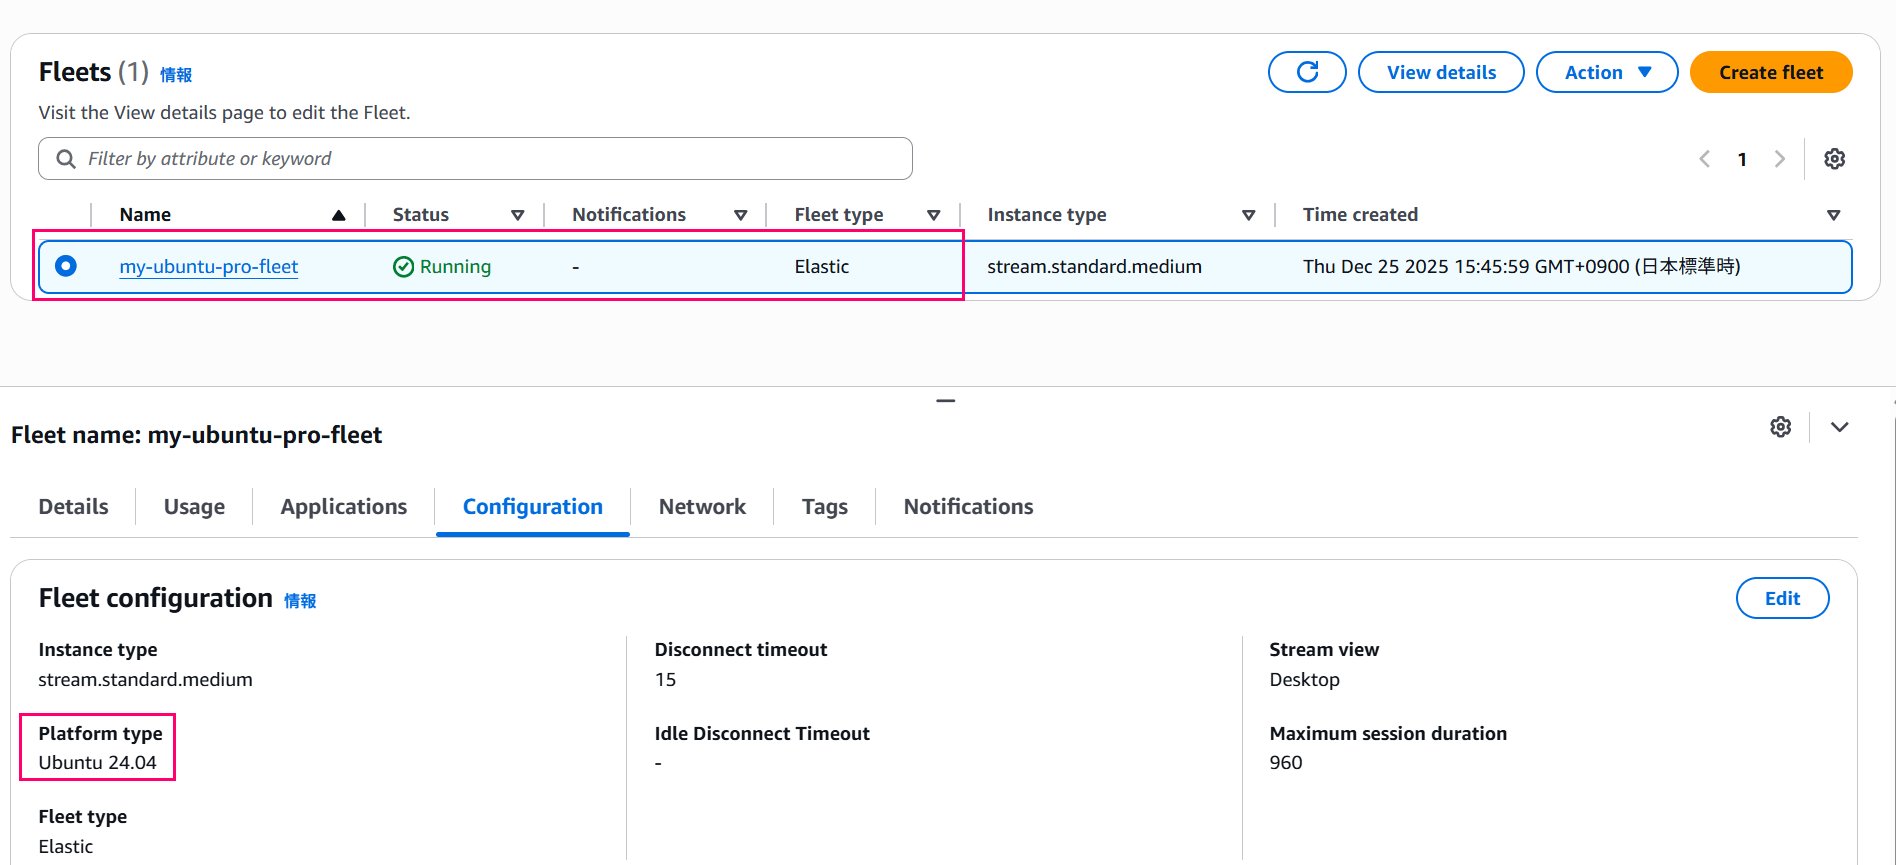
Task: Click stream.standard.medium under Fleet configuration
Action: [x=145, y=679]
